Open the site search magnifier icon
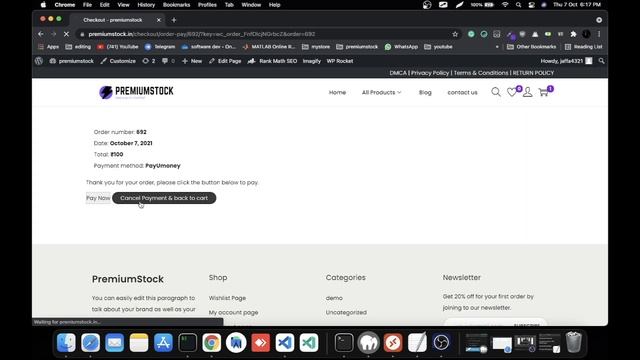Image resolution: width=640 pixels, height=360 pixels. coord(496,92)
